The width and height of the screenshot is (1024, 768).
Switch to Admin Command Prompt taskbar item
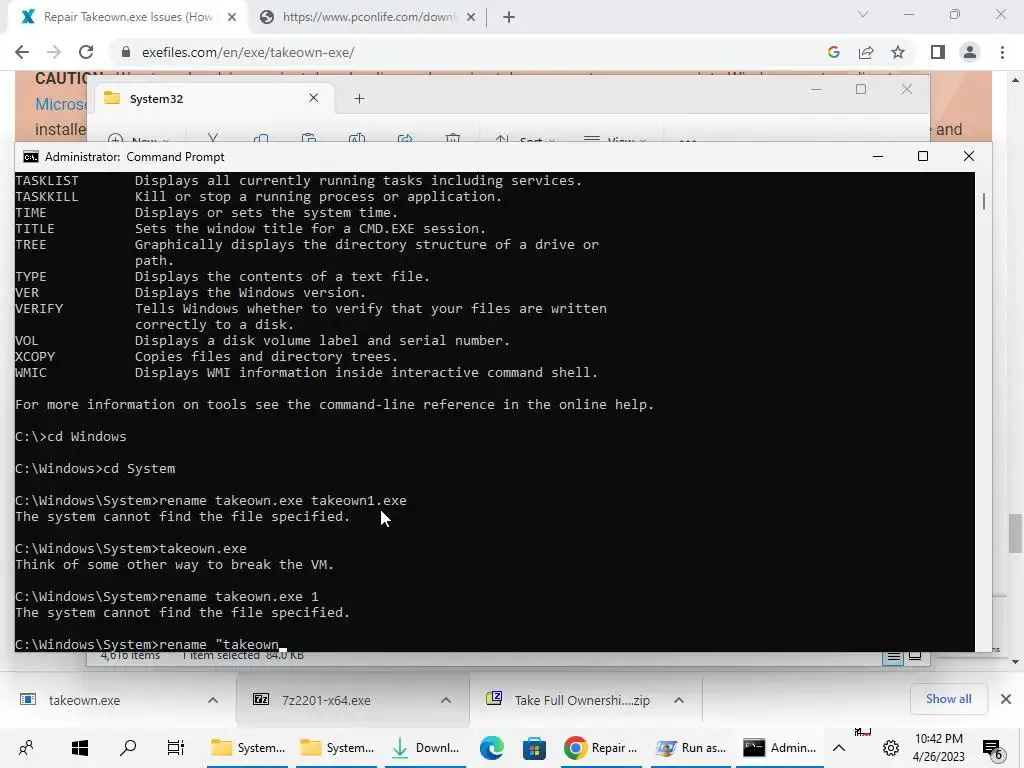pos(780,748)
